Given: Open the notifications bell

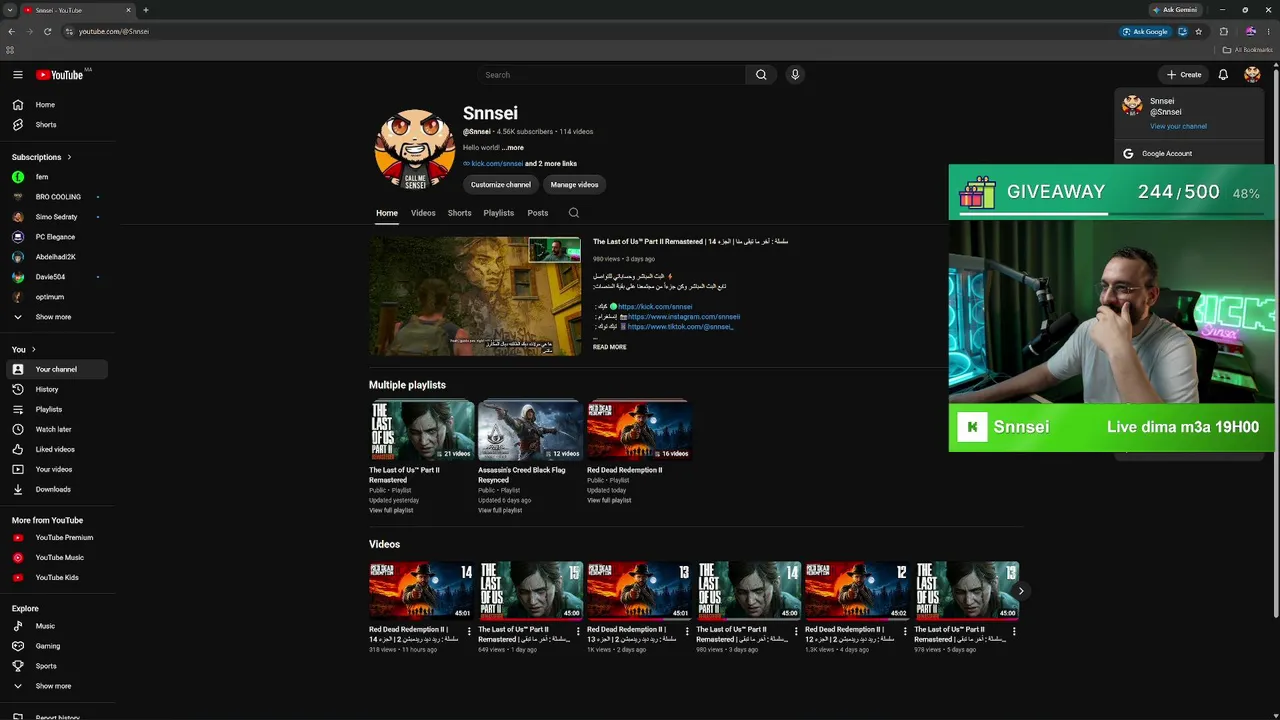Looking at the screenshot, I should coord(1223,75).
